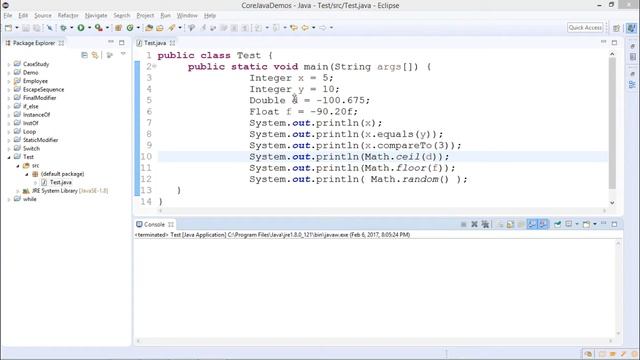Open the Edit menu

[23, 16]
